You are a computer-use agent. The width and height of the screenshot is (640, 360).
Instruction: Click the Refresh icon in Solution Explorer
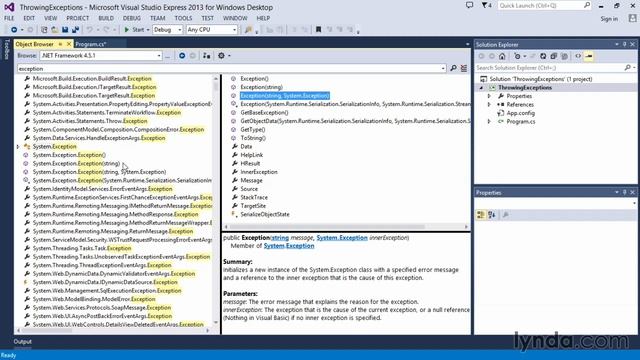click(543, 56)
